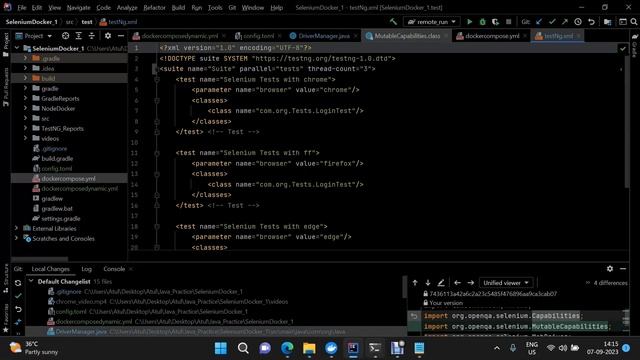
Task: Hide the Git tool window
Action: click(x=623, y=269)
